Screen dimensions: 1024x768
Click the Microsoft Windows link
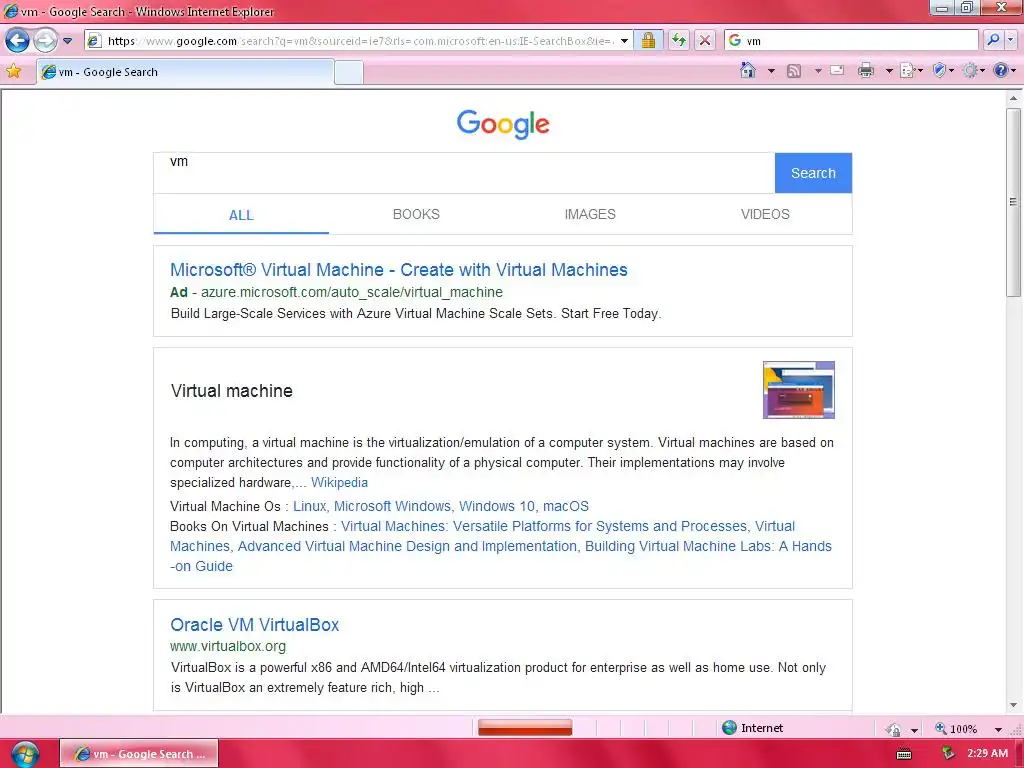coord(392,506)
